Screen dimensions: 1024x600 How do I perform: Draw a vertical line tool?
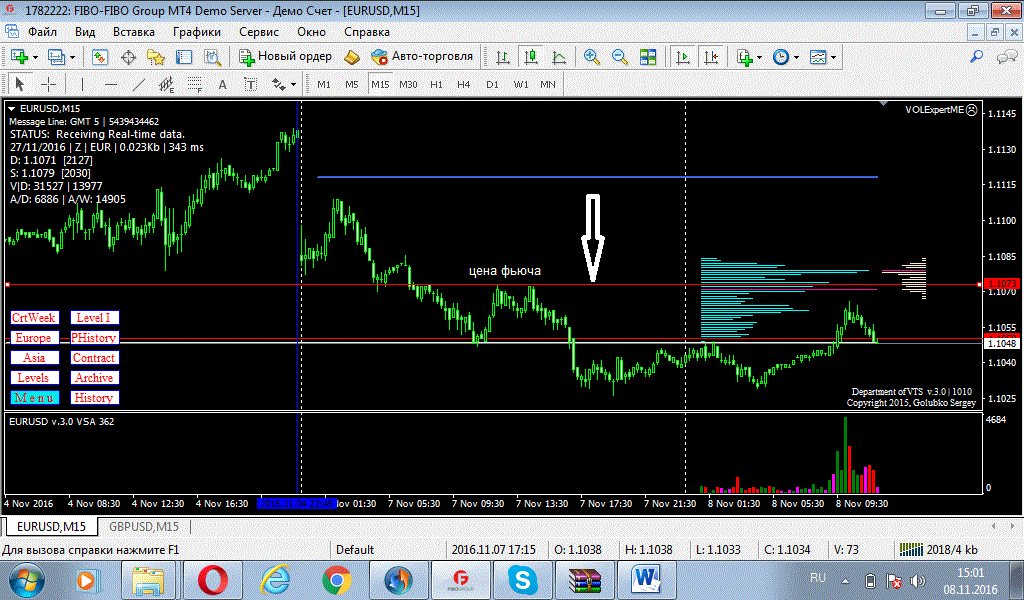(82, 84)
